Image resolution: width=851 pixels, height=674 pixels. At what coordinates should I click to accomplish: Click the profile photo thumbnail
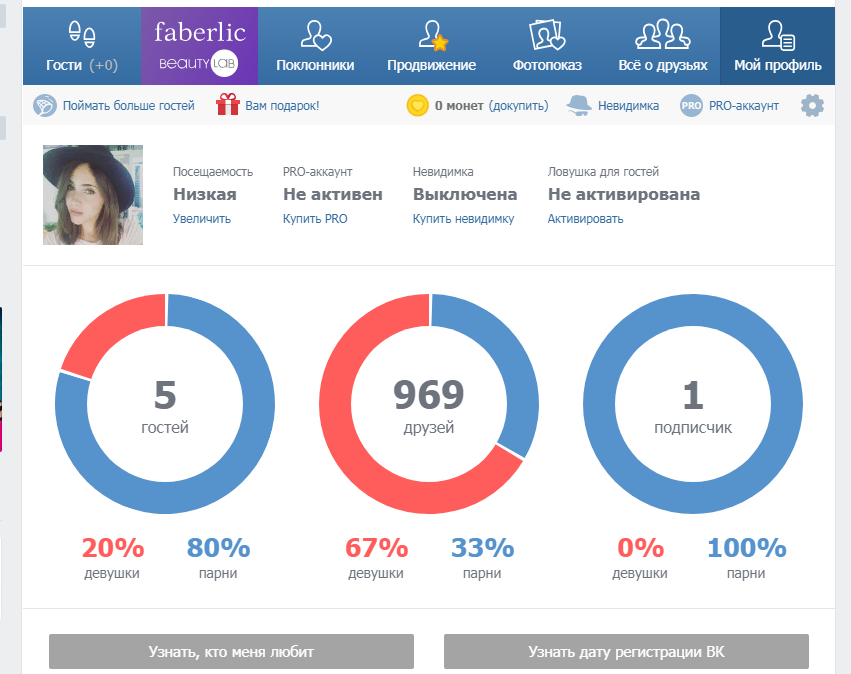click(x=93, y=195)
